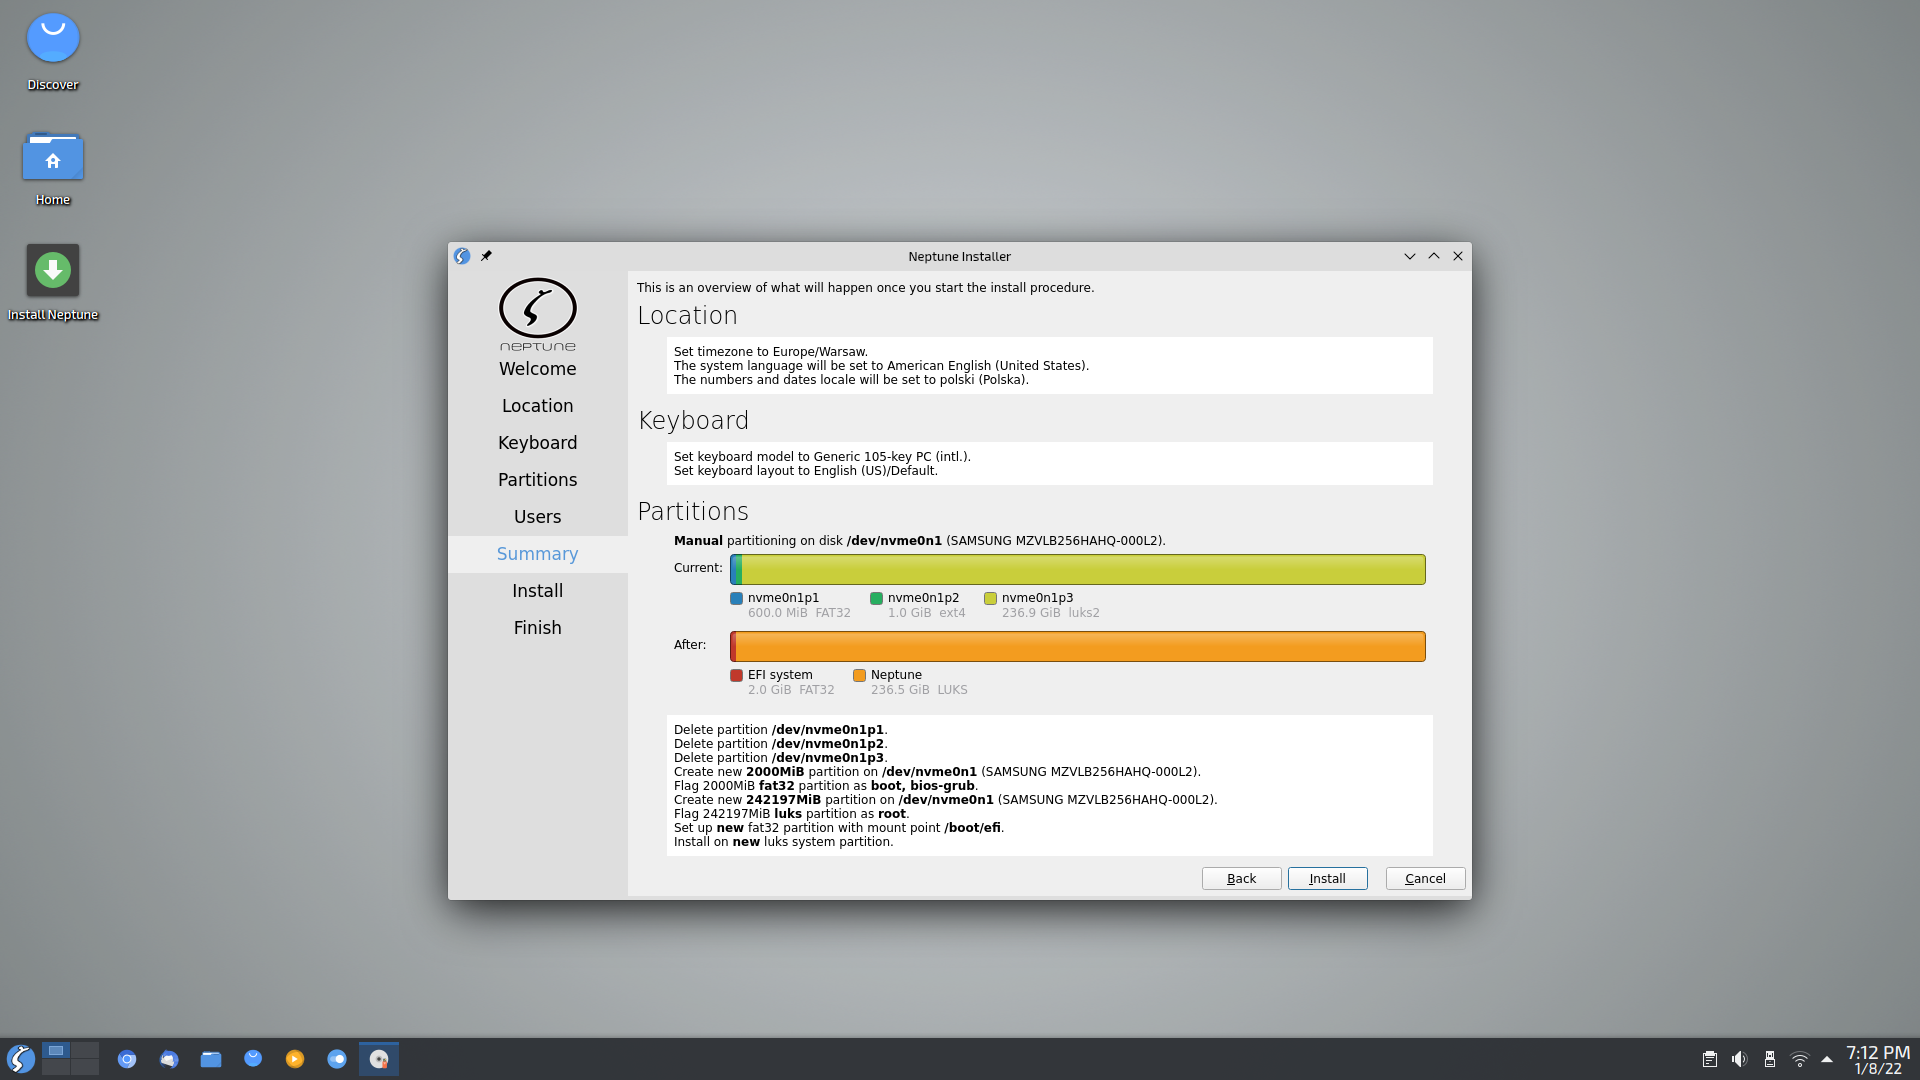Open Chromium browser from the taskbar
Image resolution: width=1920 pixels, height=1080 pixels.
127,1059
